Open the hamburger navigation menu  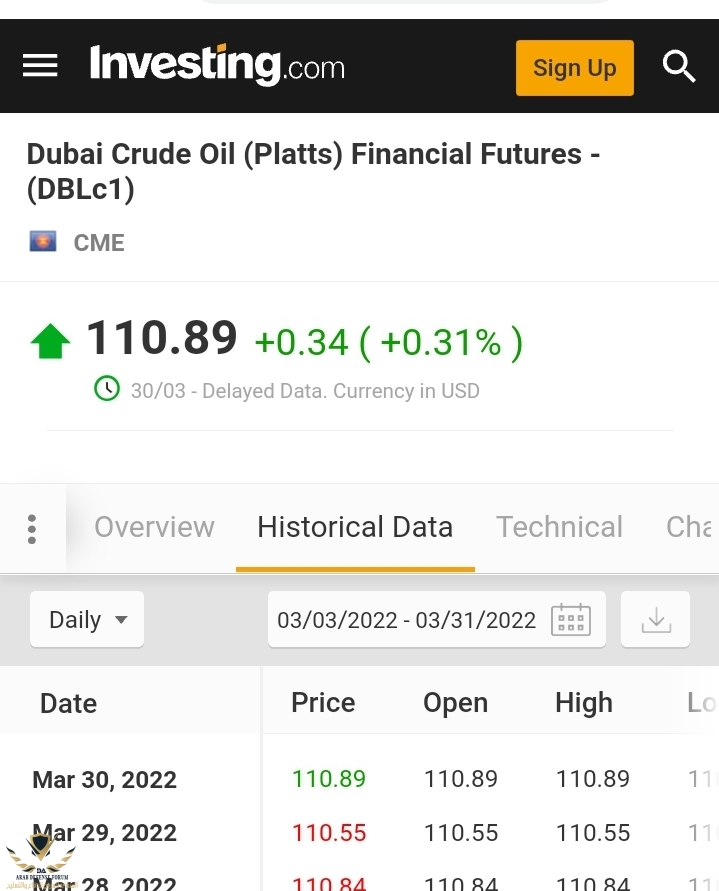pyautogui.click(x=40, y=66)
